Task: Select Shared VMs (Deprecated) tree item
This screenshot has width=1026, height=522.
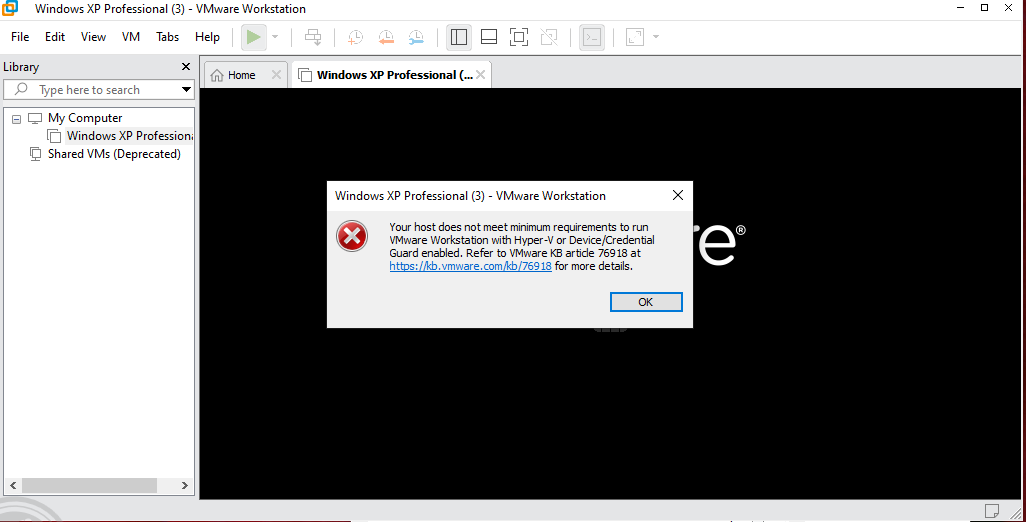Action: pos(114,154)
